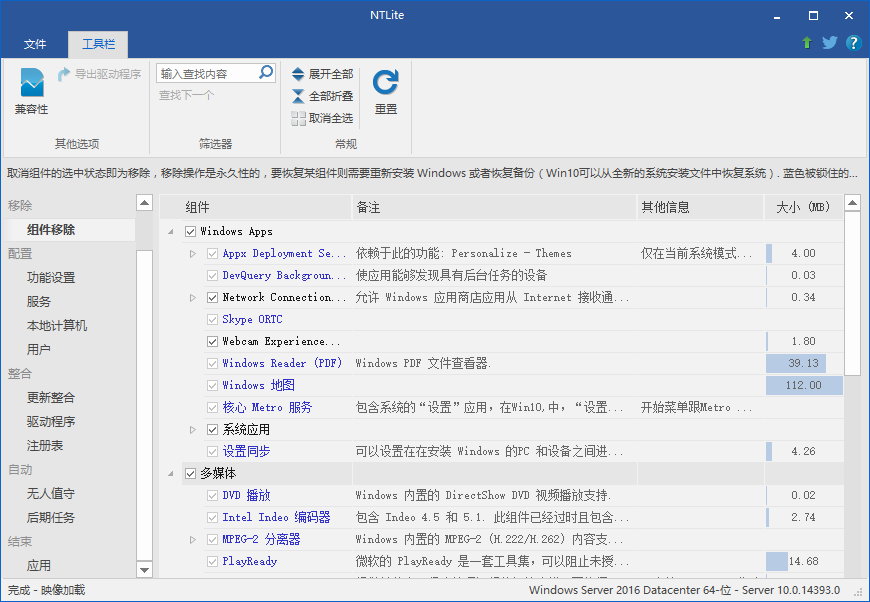The image size is (870, 602).
Task: Open the Twitter bird icon
Action: point(830,43)
